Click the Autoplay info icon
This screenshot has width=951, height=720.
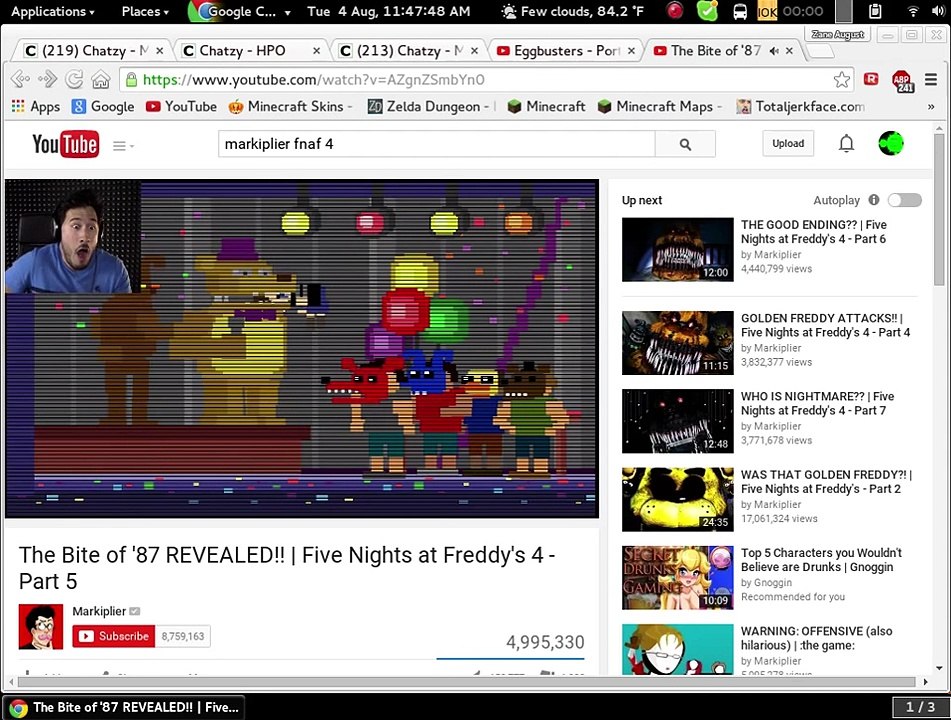click(x=873, y=200)
